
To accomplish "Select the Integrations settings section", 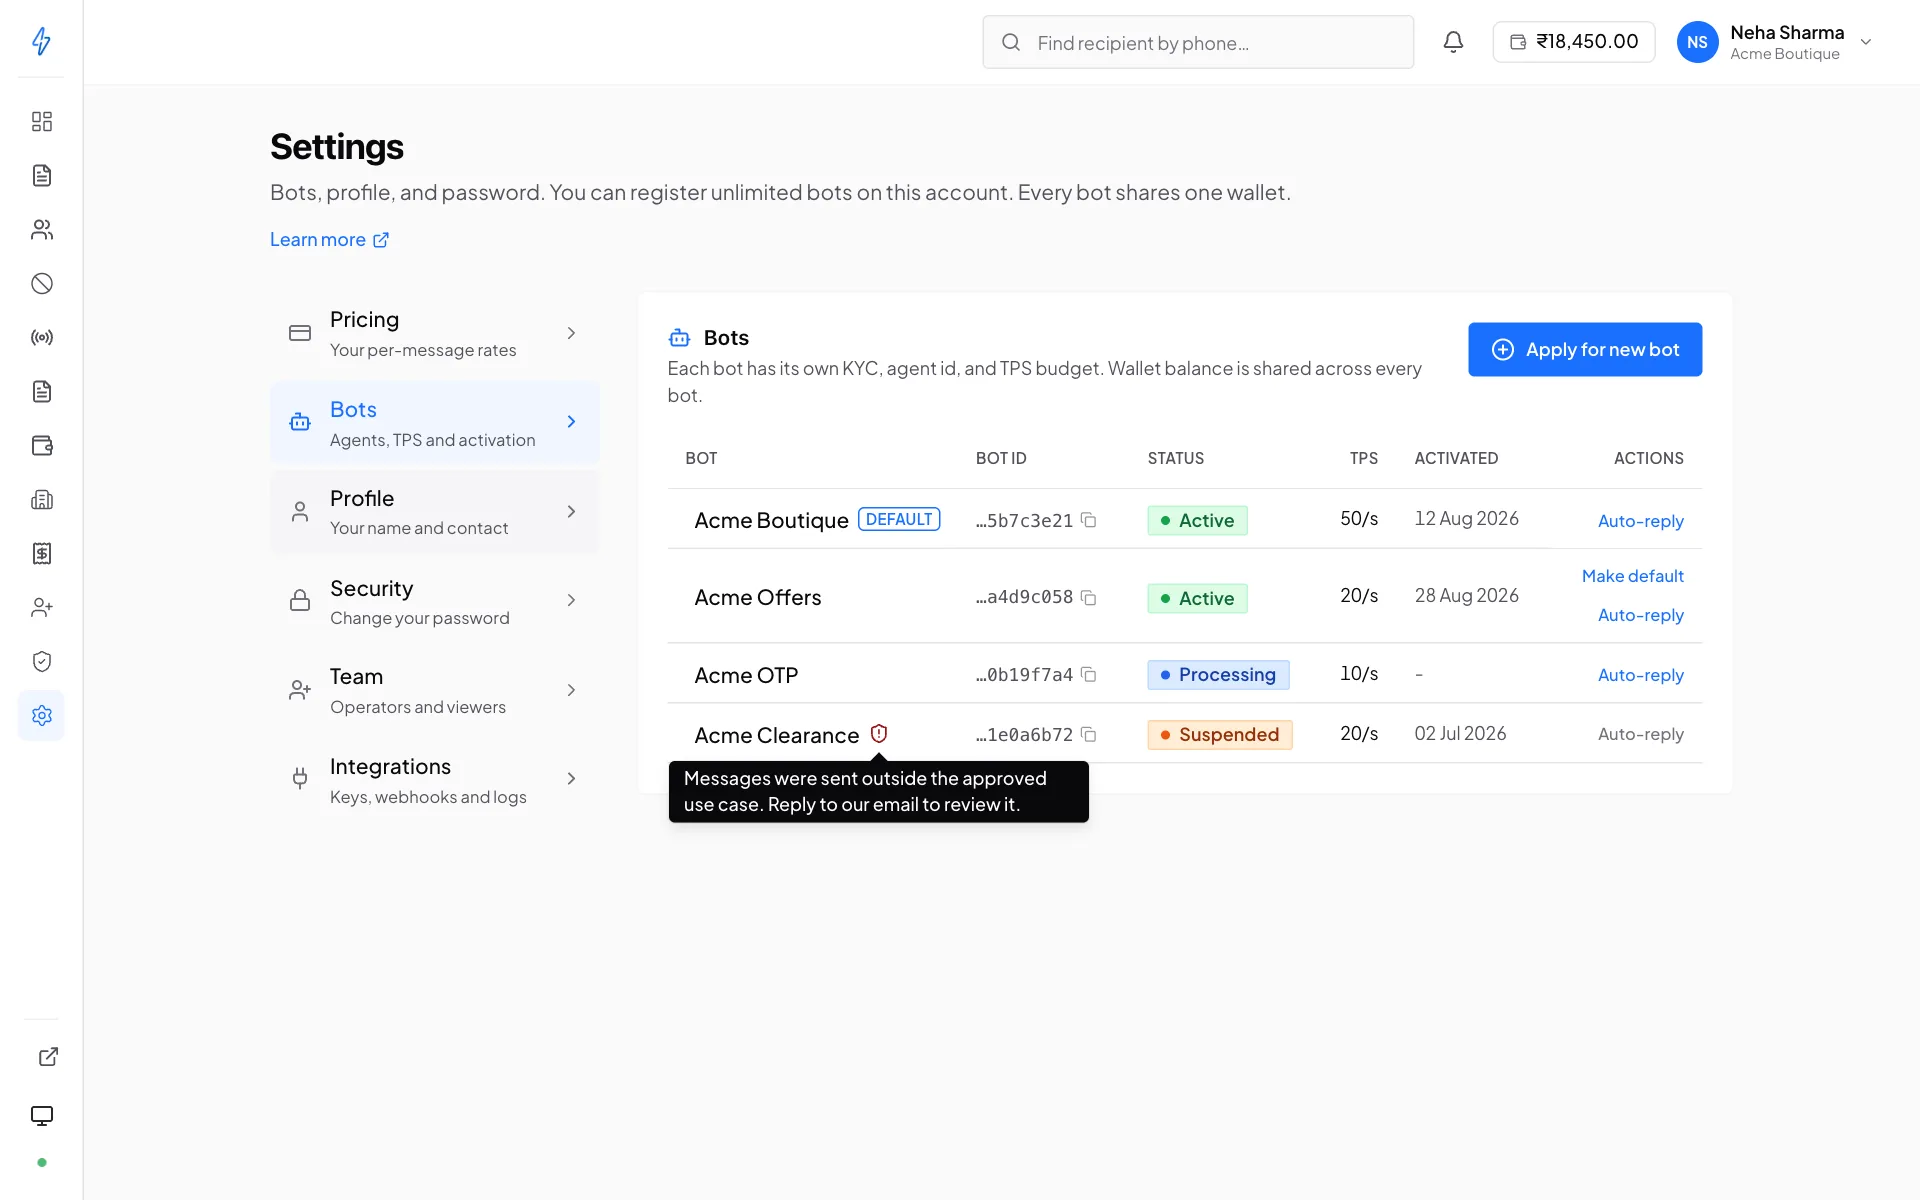I will pos(435,779).
